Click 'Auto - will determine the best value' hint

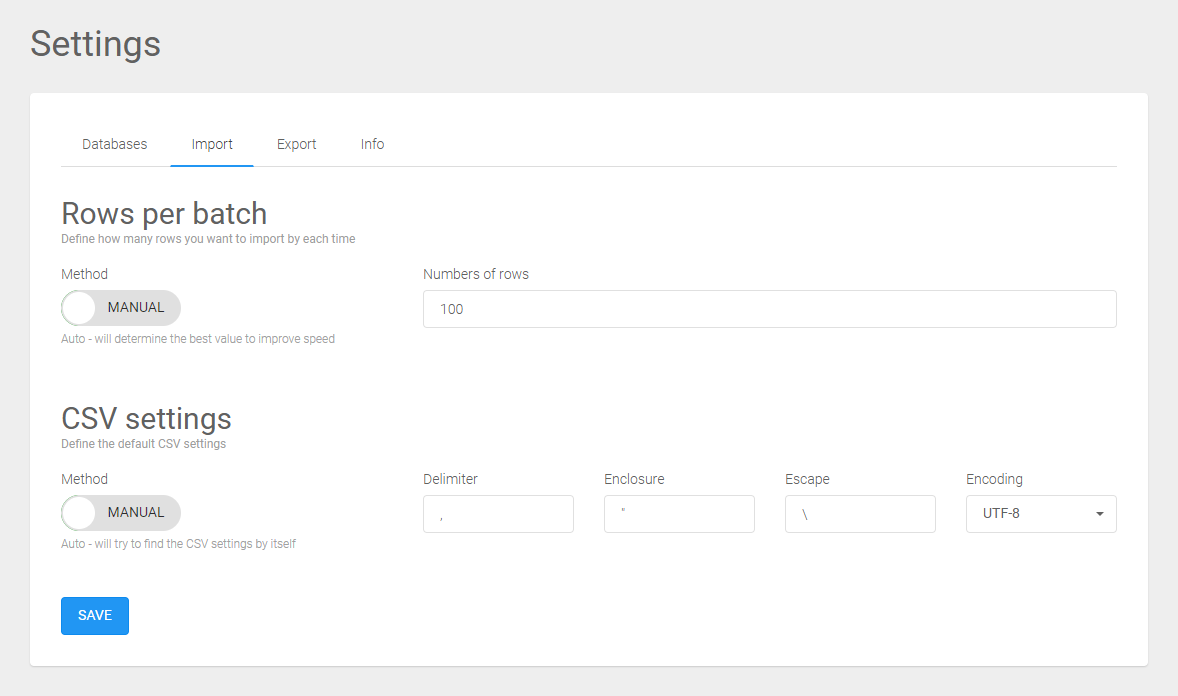click(x=198, y=339)
